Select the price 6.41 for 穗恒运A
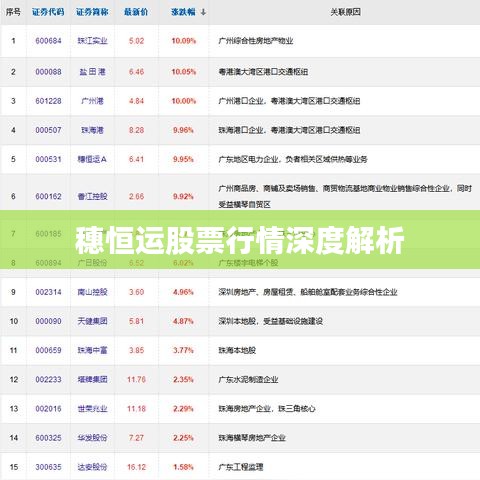Image resolution: width=480 pixels, height=480 pixels. 136,159
